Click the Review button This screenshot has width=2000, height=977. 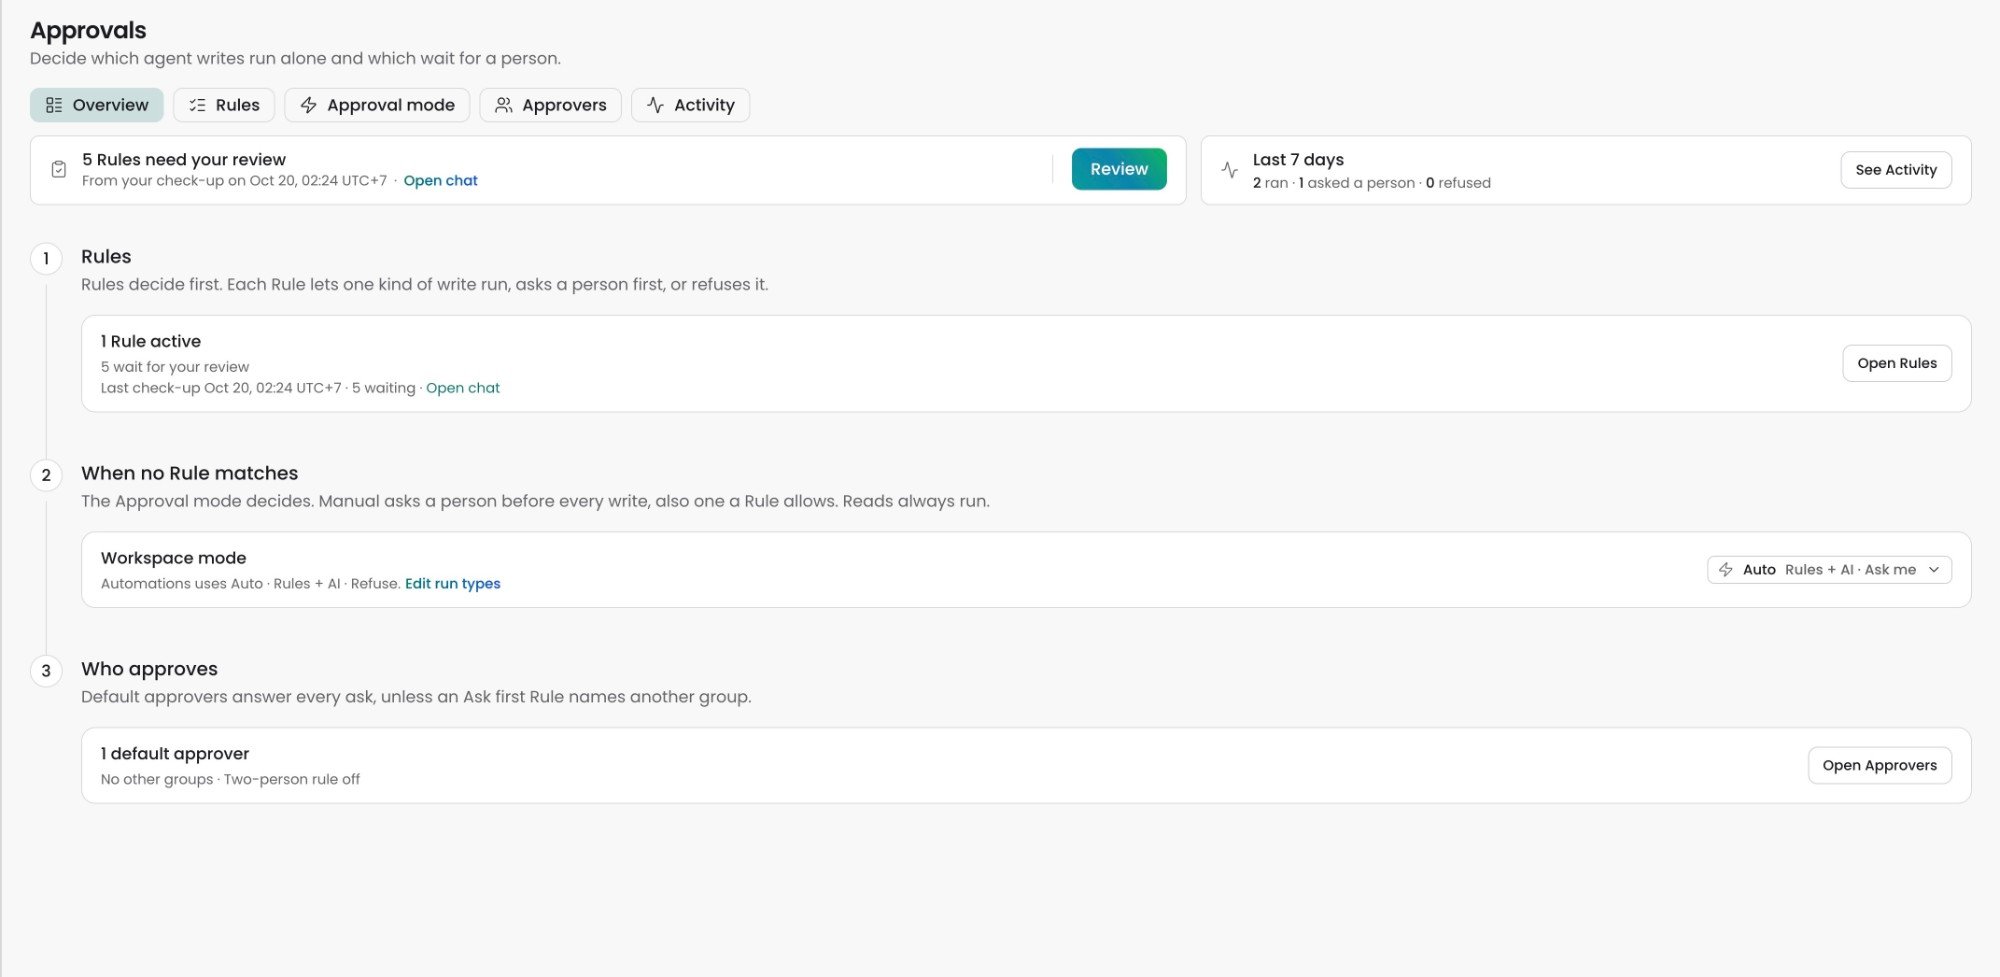pos(1119,169)
